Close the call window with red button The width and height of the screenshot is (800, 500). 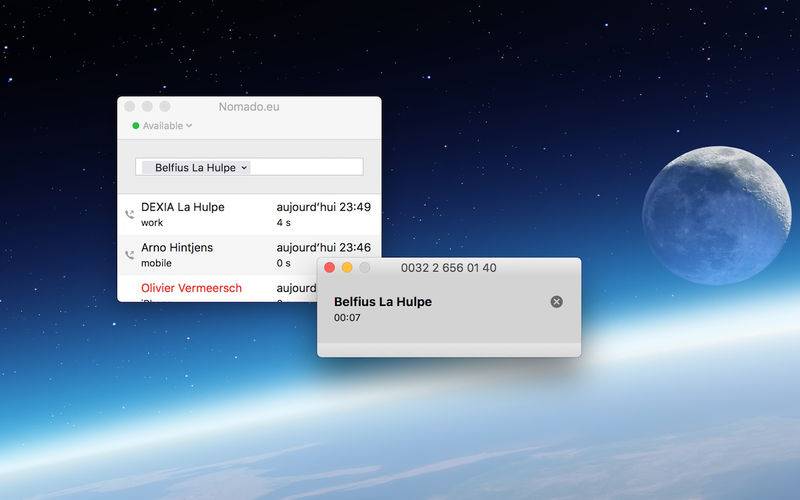tap(330, 268)
